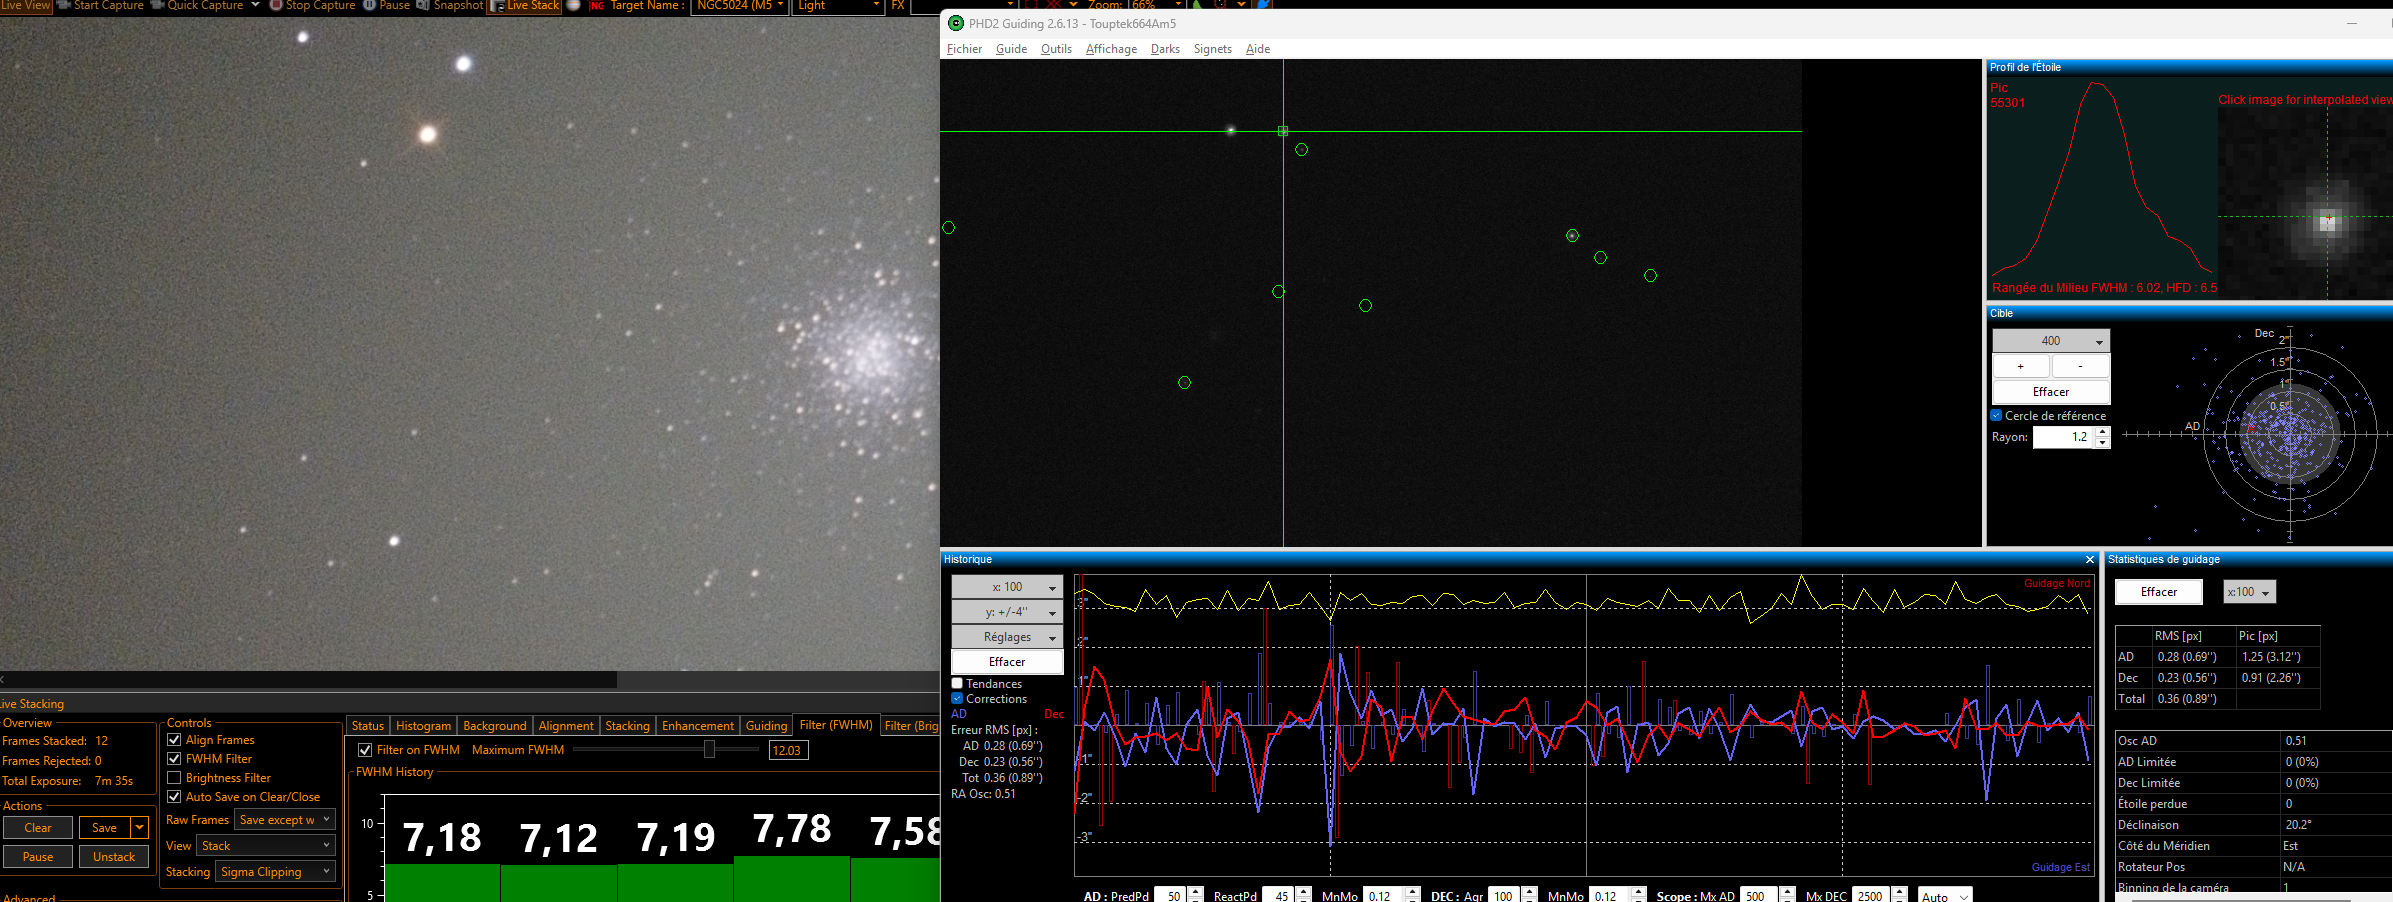Toggle Auto Save on Clear/Close checkbox
The width and height of the screenshot is (2393, 902).
(x=174, y=797)
